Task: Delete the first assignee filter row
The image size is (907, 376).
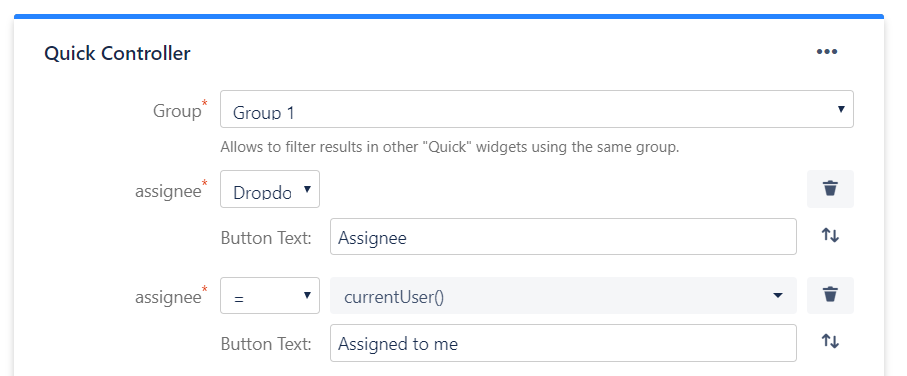Action: (830, 189)
